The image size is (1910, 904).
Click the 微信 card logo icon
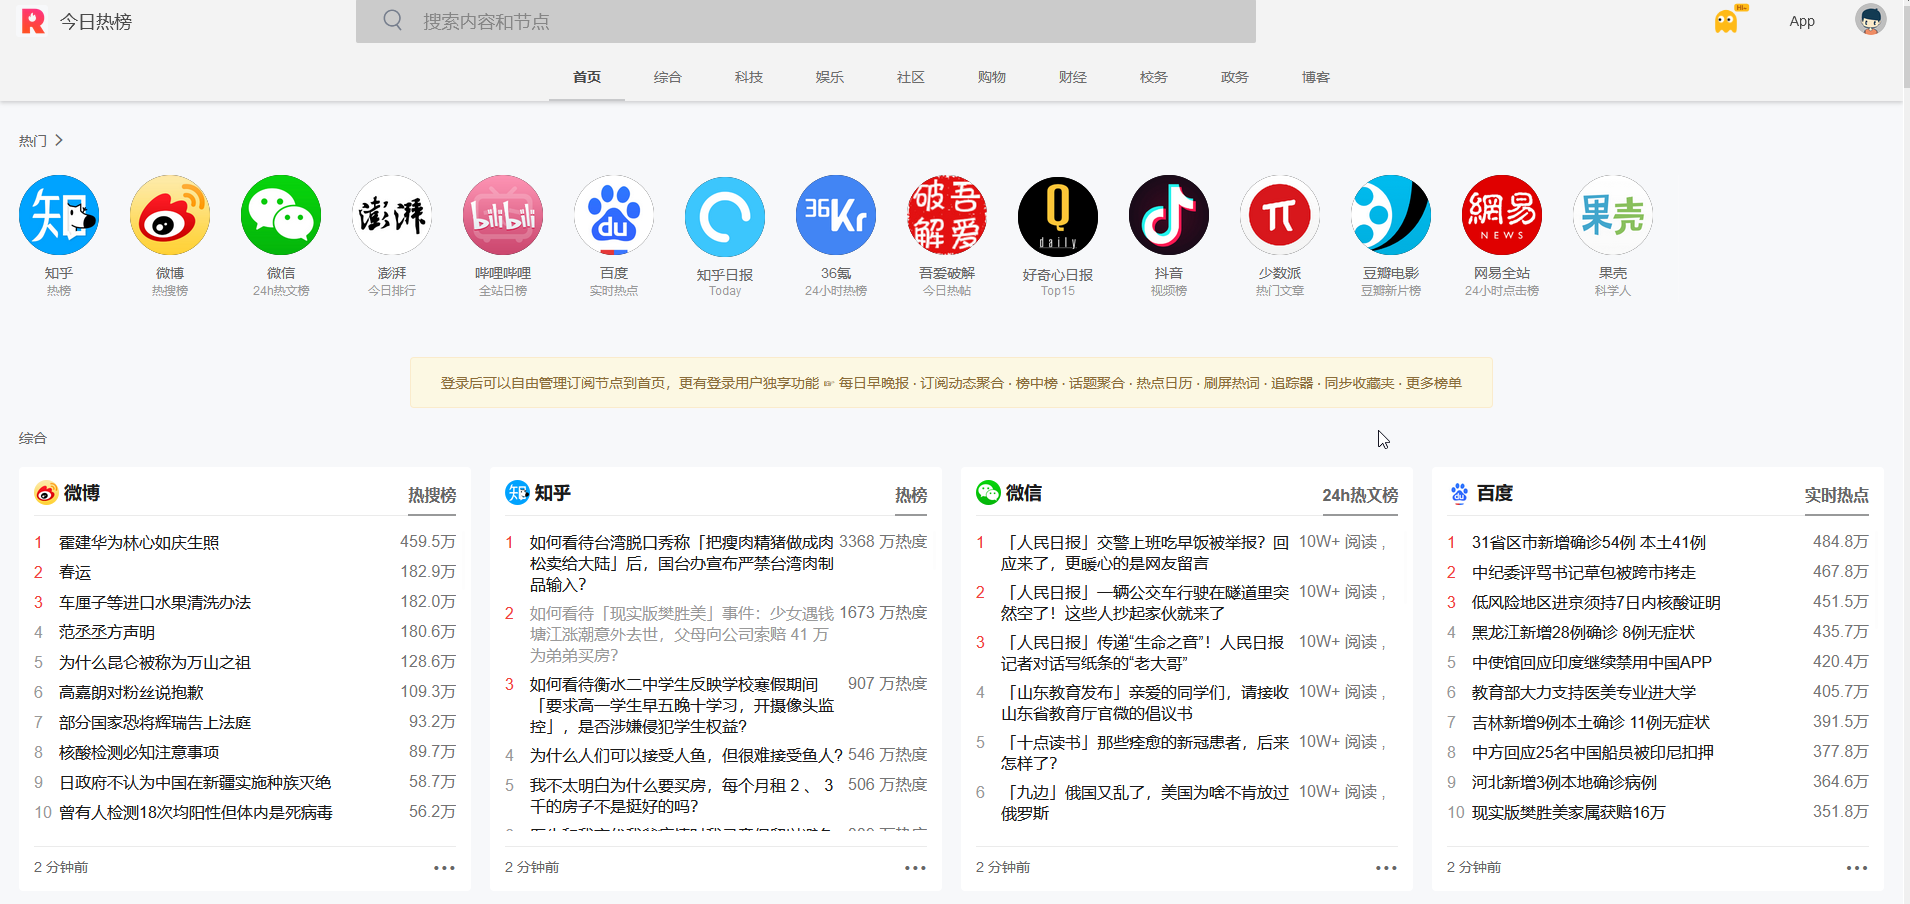point(988,492)
